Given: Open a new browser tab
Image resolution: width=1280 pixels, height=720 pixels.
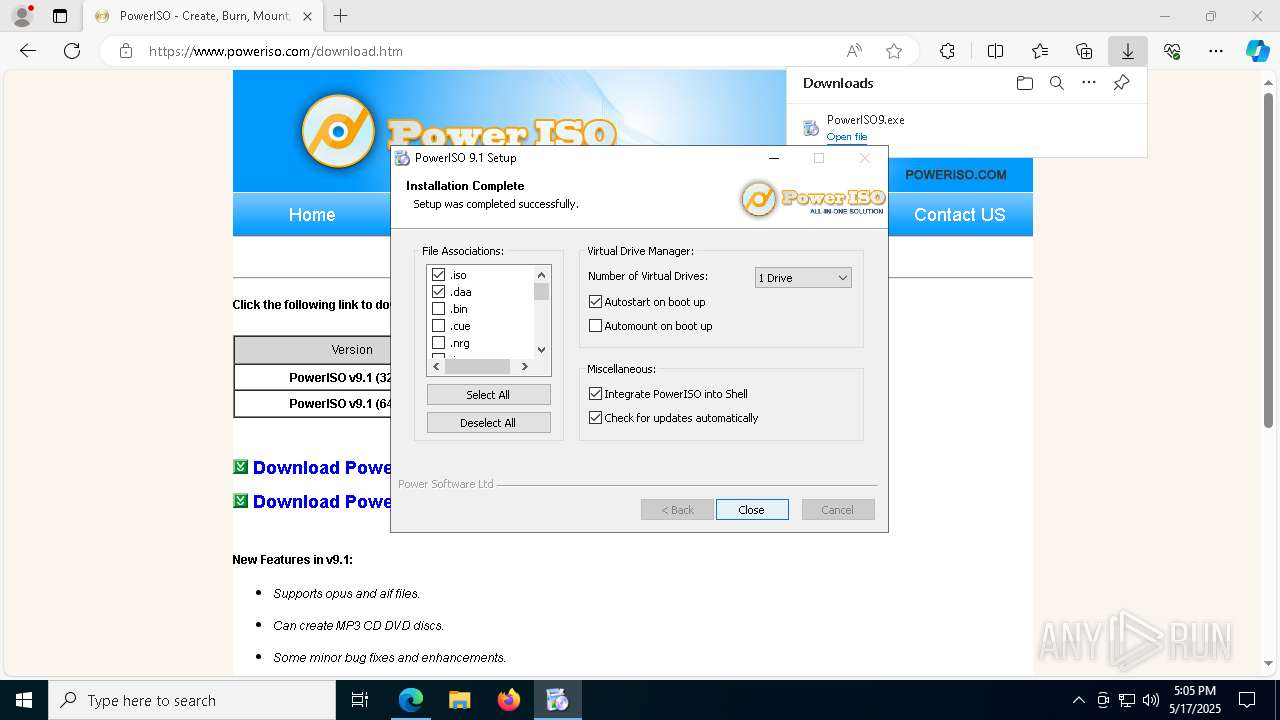Looking at the screenshot, I should (341, 16).
